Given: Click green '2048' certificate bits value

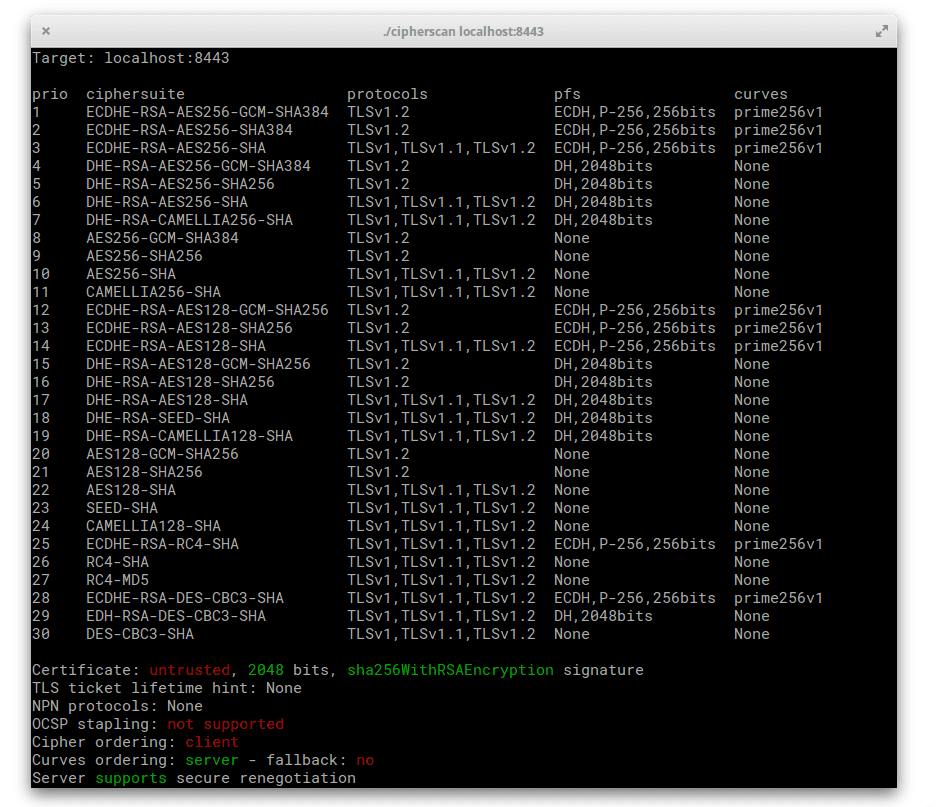Looking at the screenshot, I should point(266,670).
